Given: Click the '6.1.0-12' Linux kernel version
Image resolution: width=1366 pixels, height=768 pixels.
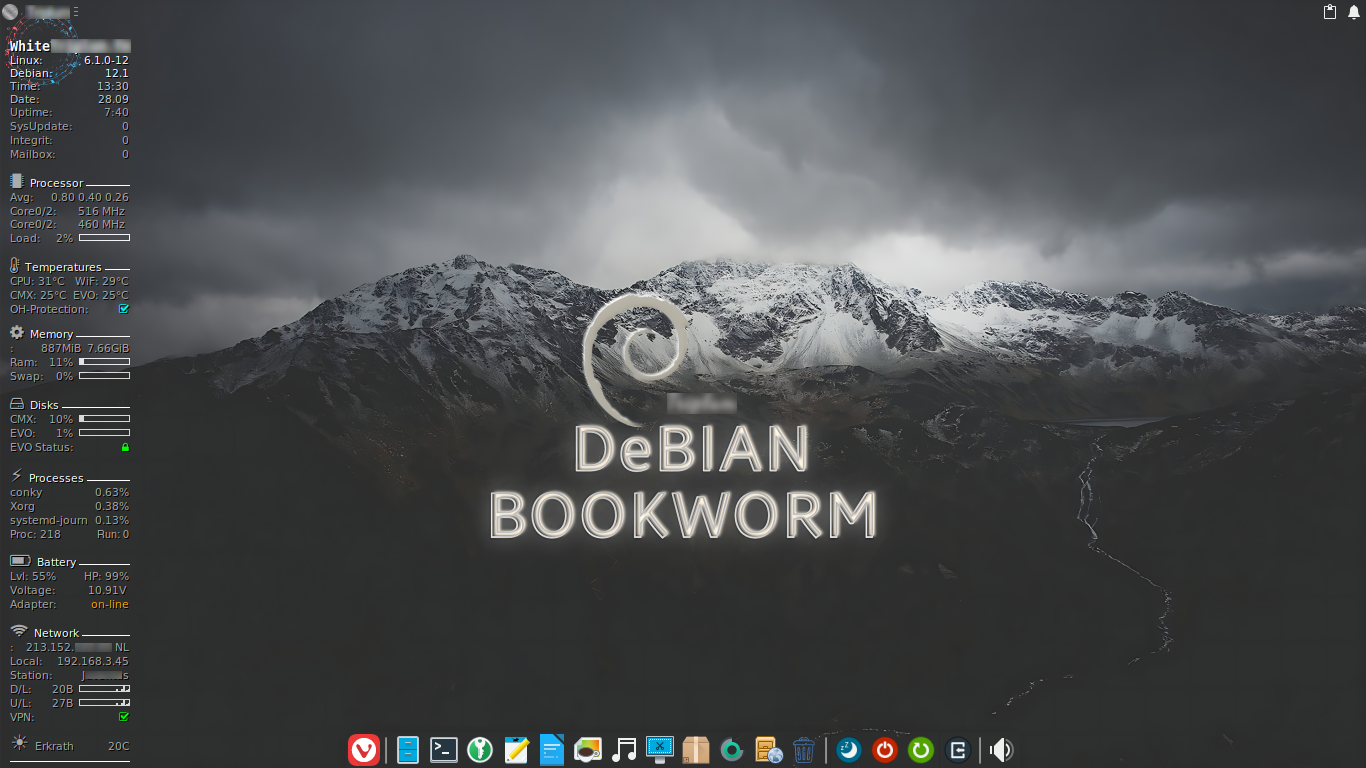Looking at the screenshot, I should pos(106,60).
